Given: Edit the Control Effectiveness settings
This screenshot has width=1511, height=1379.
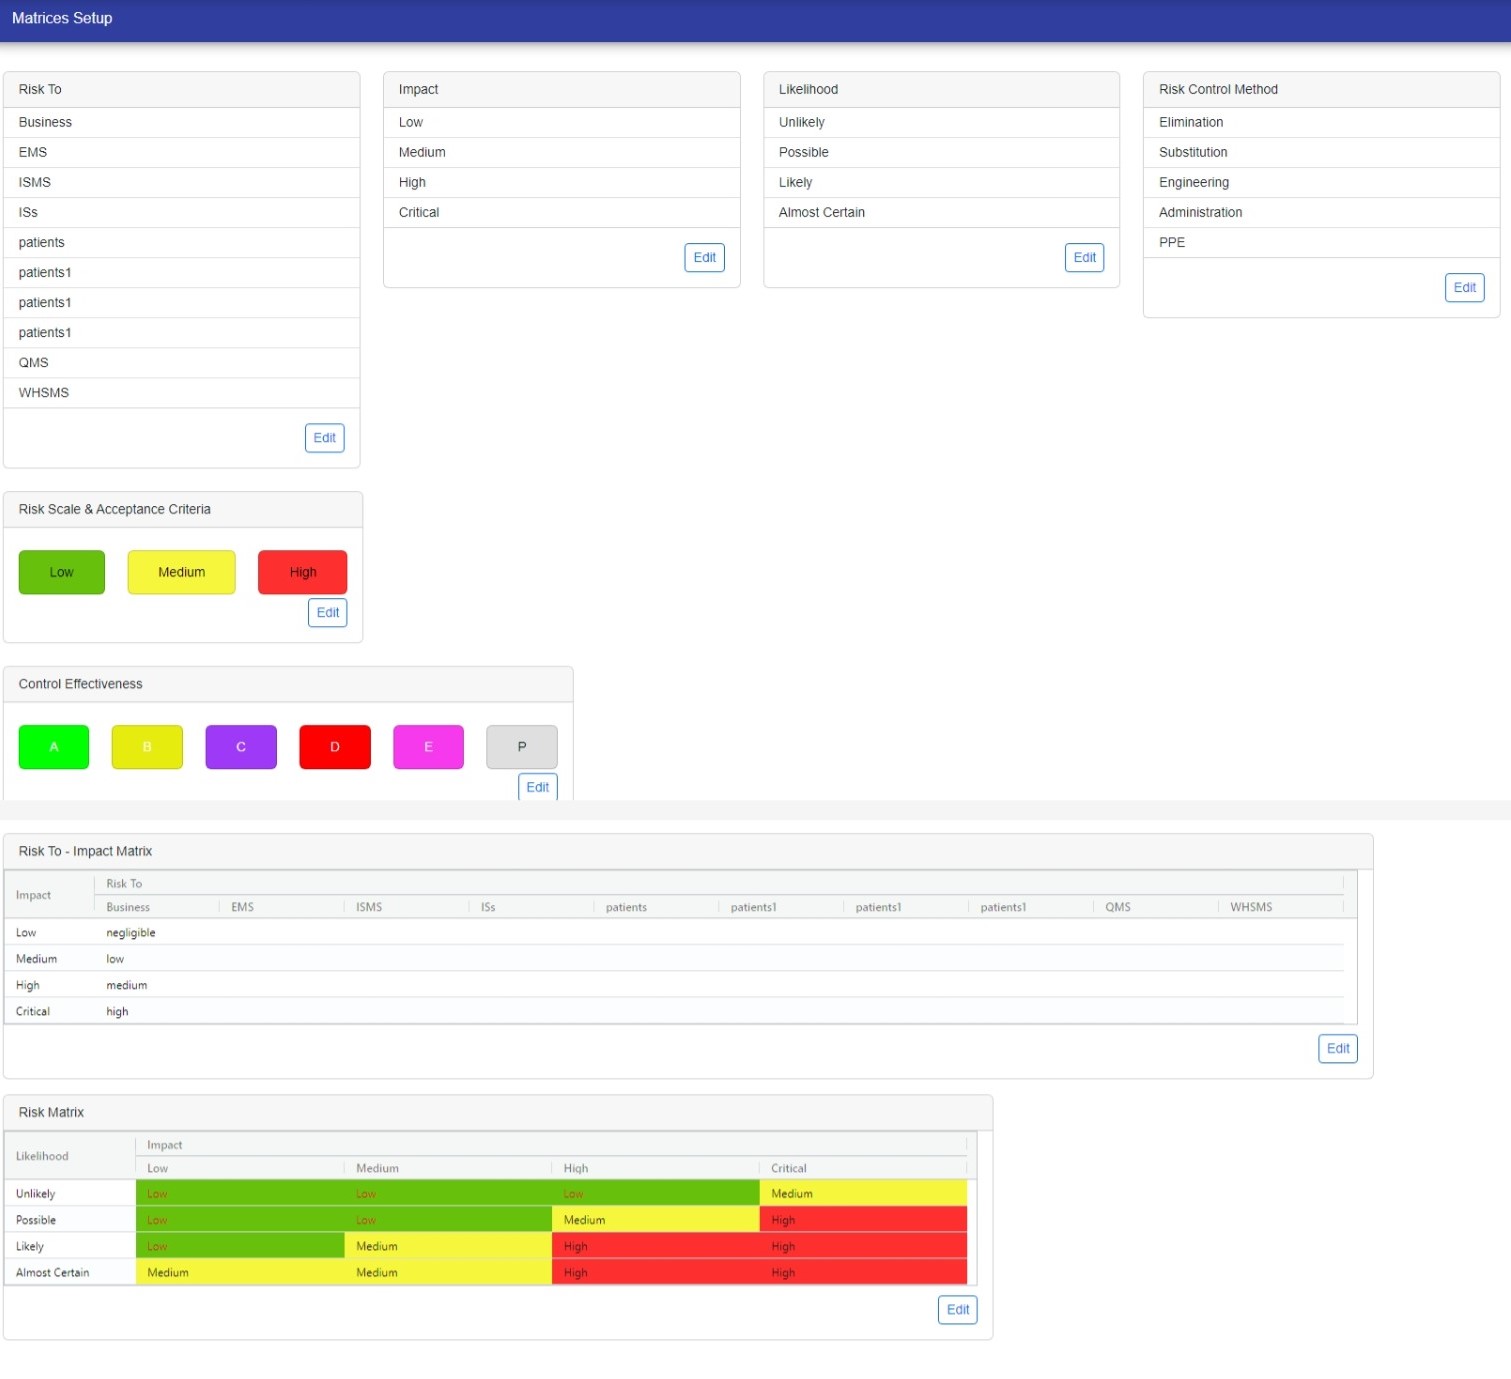Looking at the screenshot, I should pyautogui.click(x=537, y=787).
